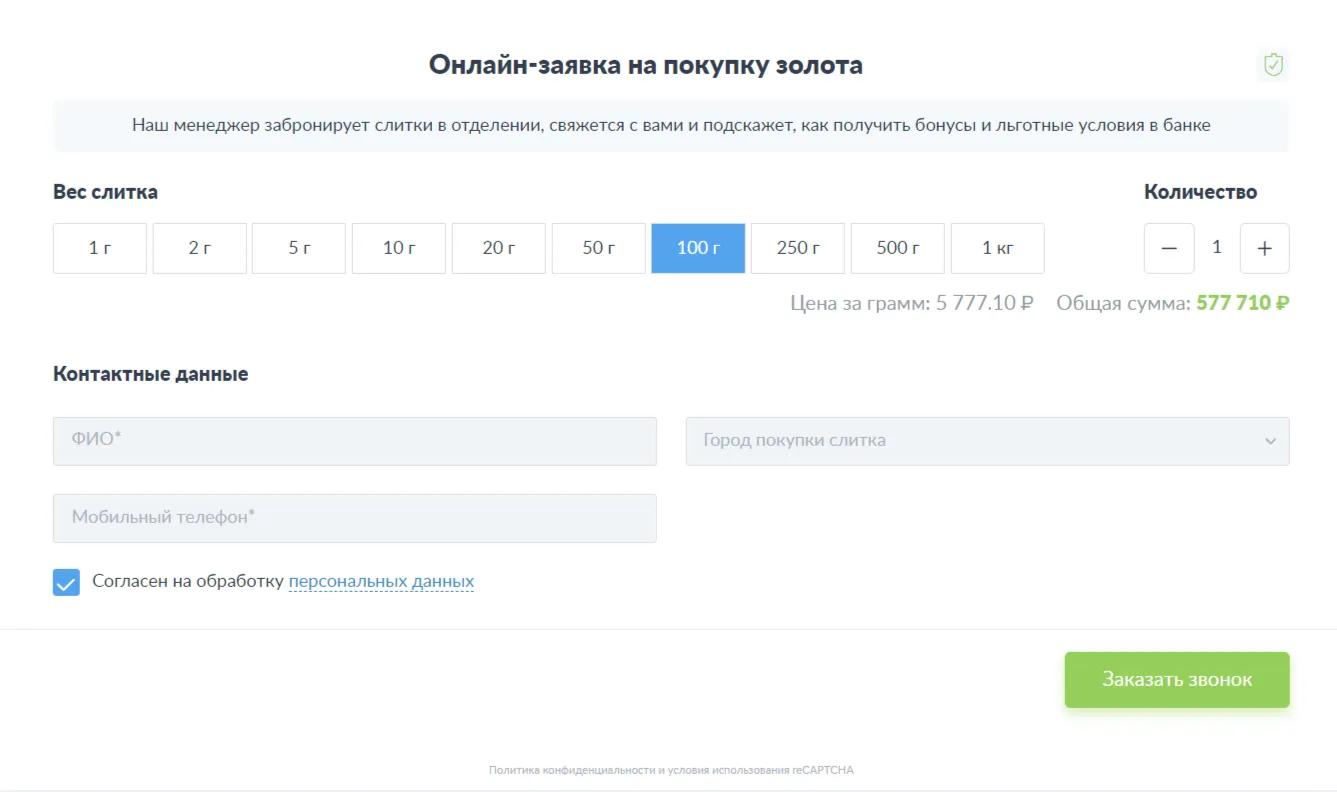Click the selected 100 г weight option
Viewport: 1337px width, 792px height.
coord(698,248)
